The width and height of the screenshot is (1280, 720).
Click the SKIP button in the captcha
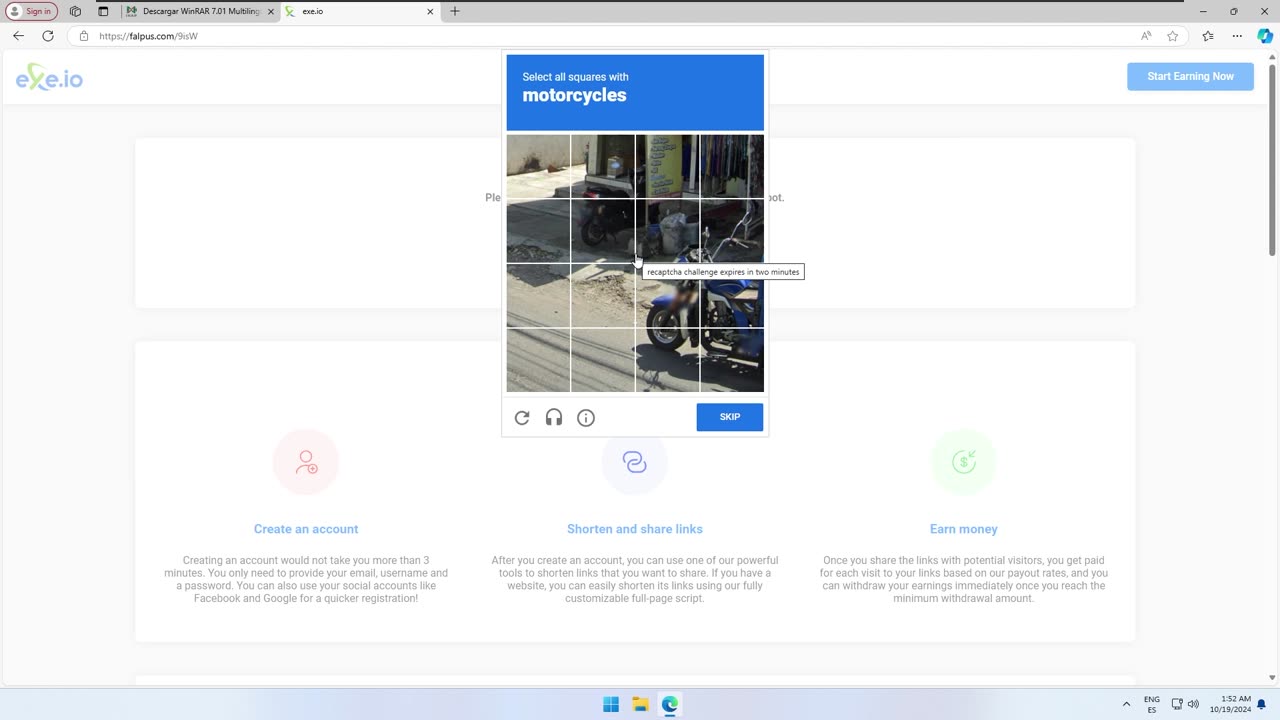pos(730,417)
